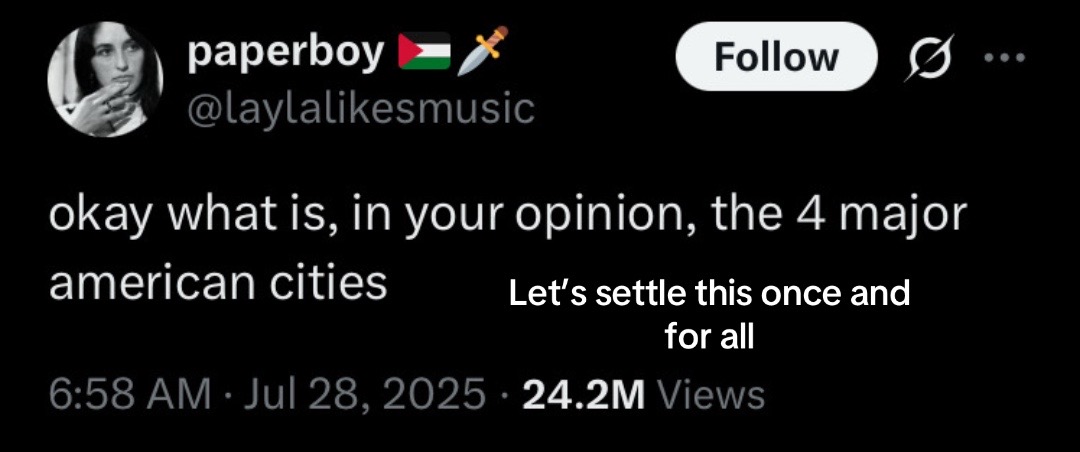Follow the paperboy account
Screen dimensions: 1080x452
click(776, 56)
